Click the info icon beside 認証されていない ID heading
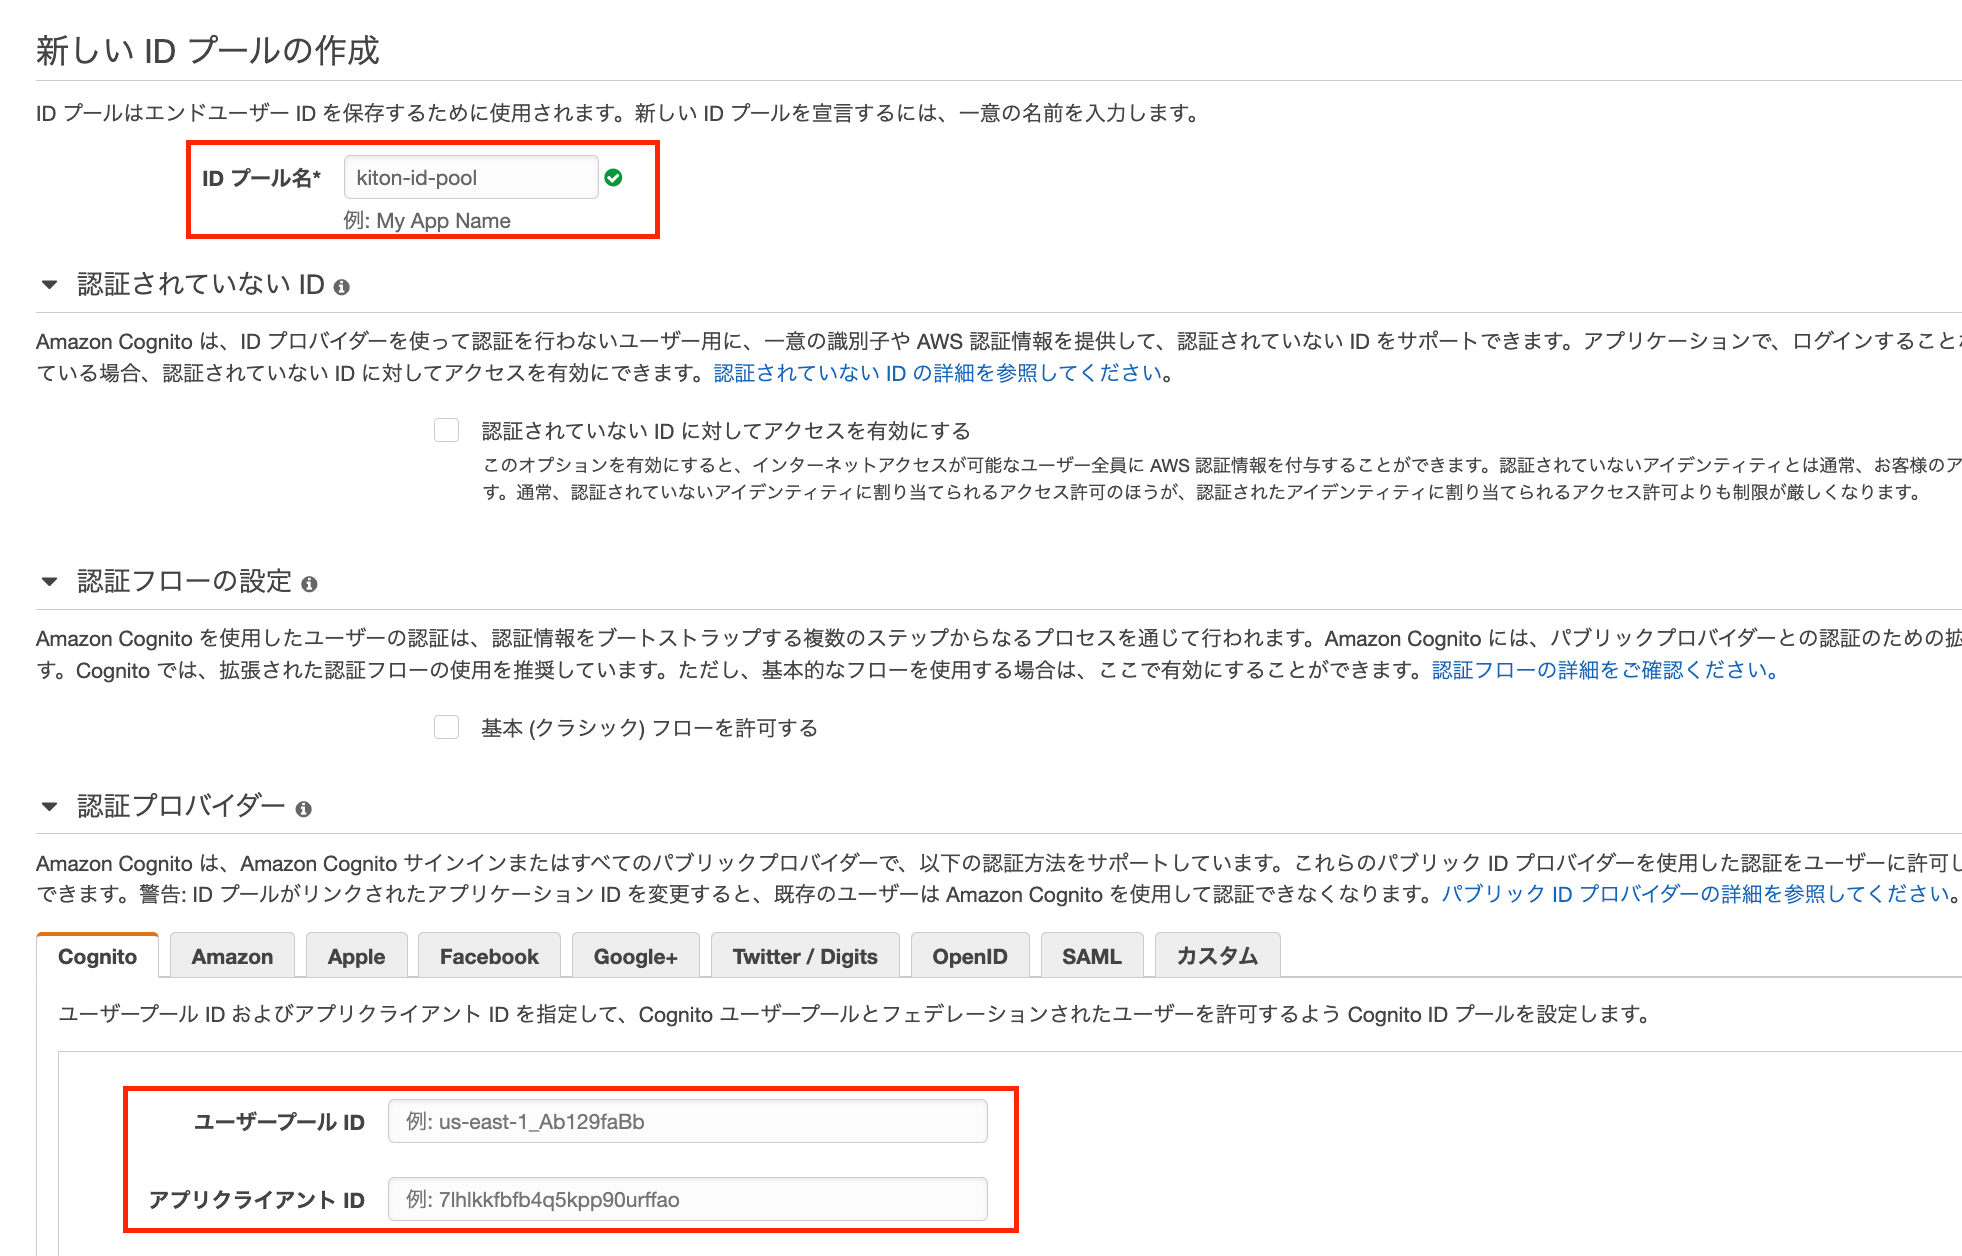Screen dimensions: 1962x1256 [x=341, y=285]
